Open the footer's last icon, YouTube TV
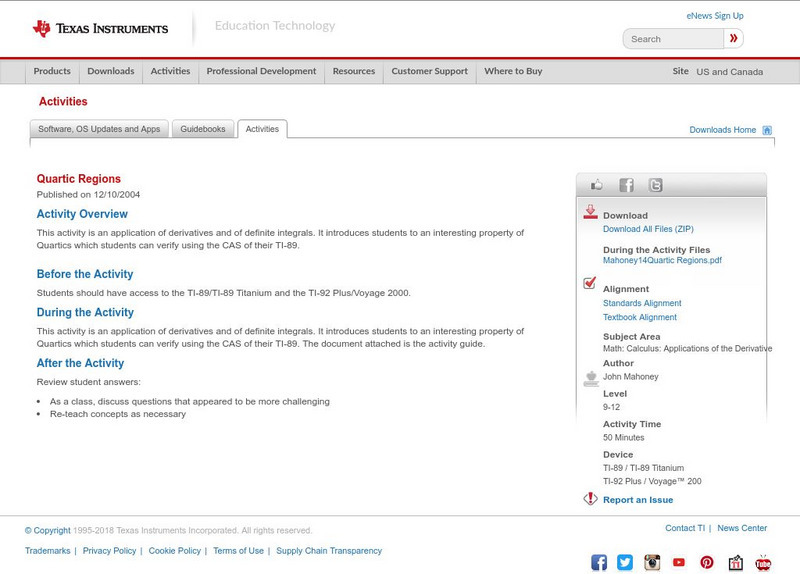The width and height of the screenshot is (800, 574). pos(763,562)
